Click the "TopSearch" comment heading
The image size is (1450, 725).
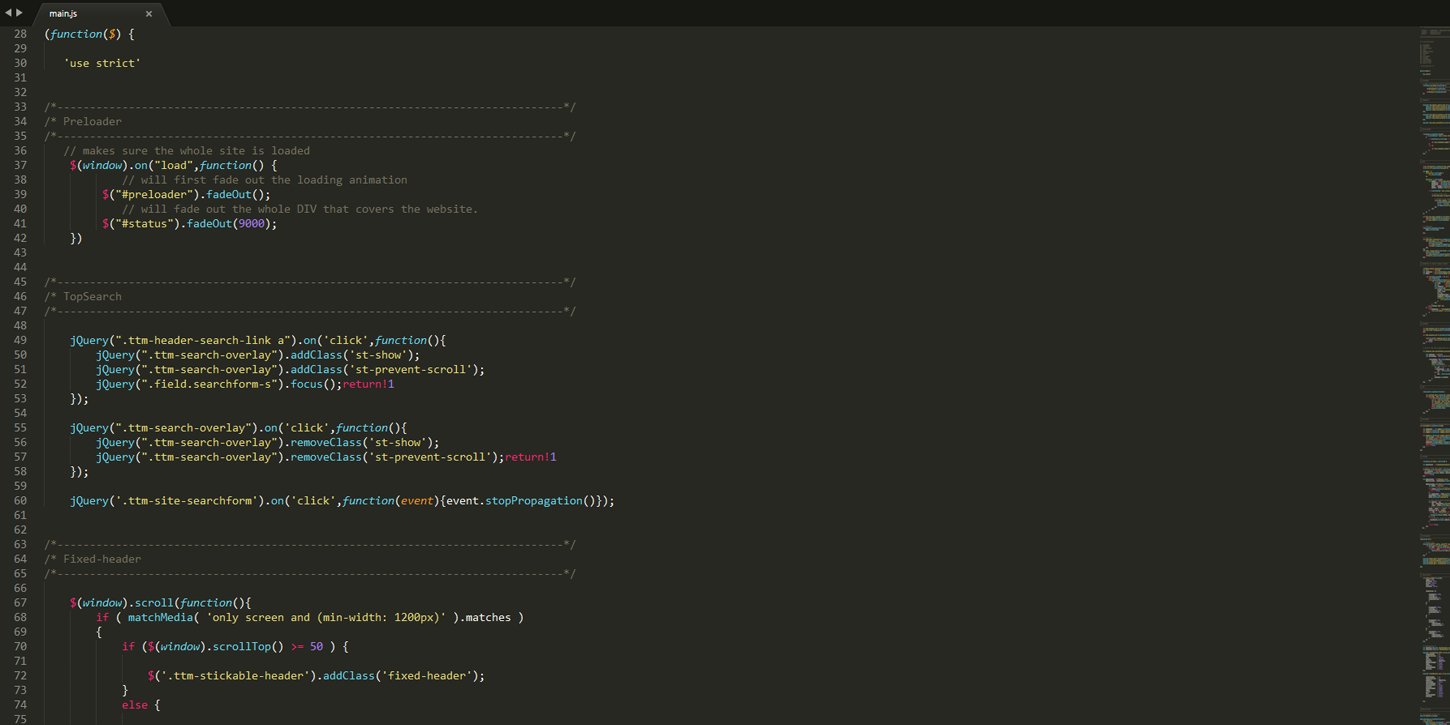(x=92, y=297)
